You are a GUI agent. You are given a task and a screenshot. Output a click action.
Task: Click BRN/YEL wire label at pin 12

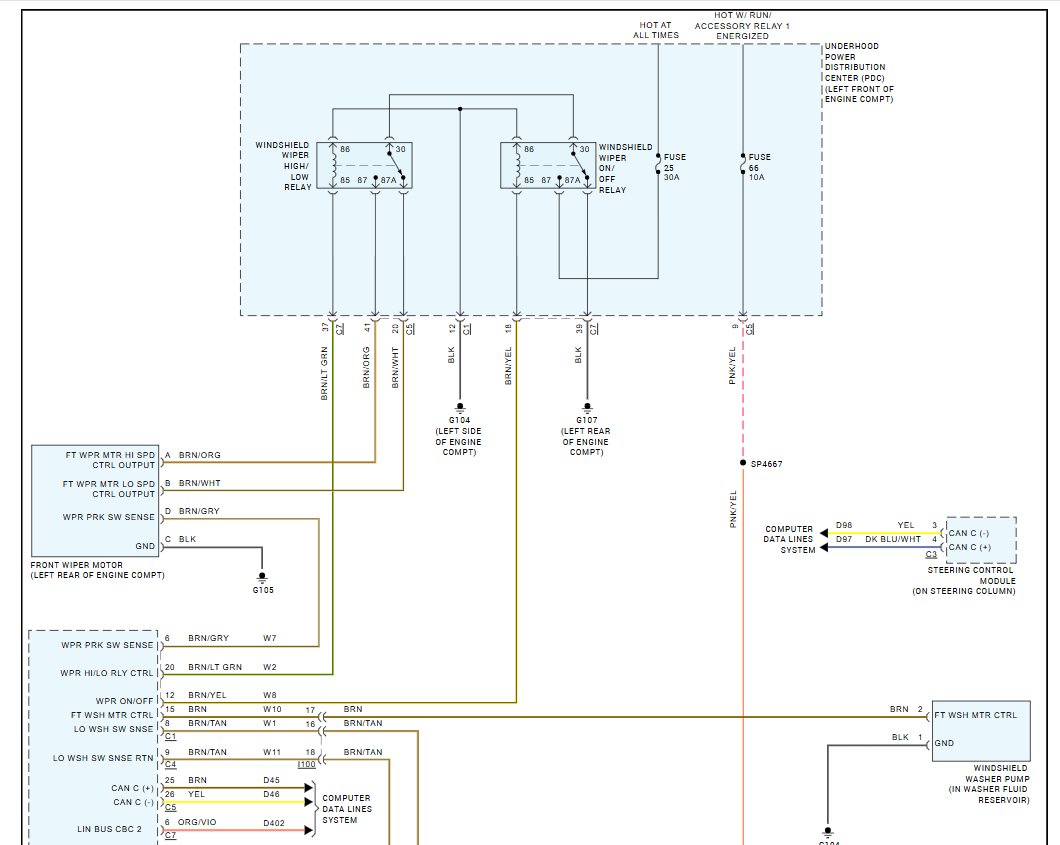tap(208, 695)
